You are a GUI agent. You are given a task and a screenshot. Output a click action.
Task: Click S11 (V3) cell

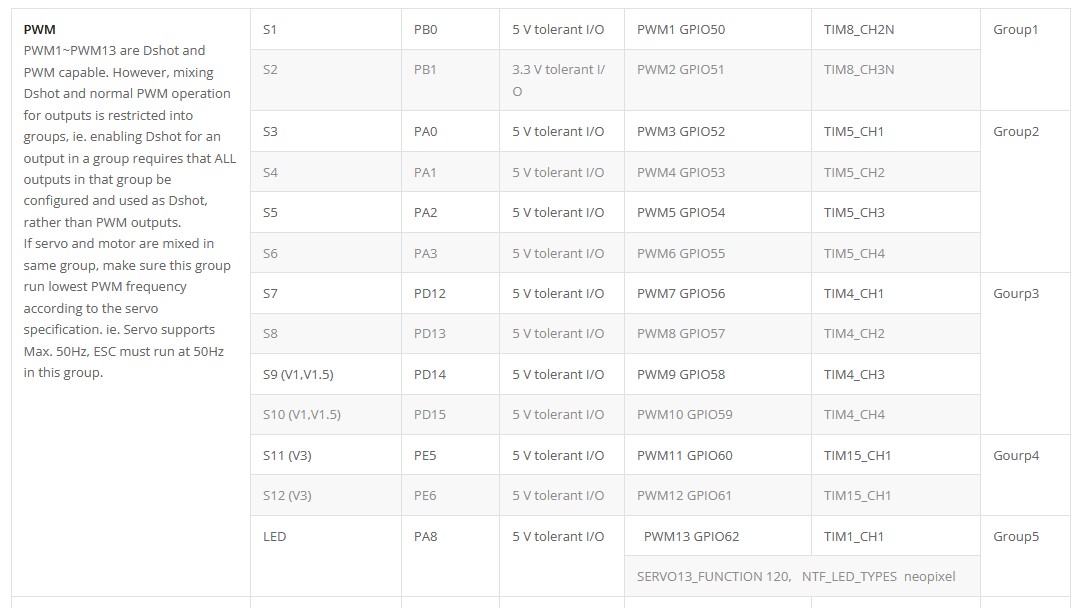tap(326, 455)
